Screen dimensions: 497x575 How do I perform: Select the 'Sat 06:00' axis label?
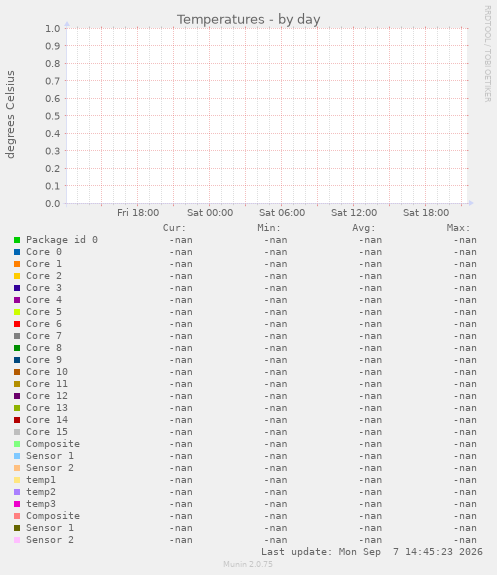(x=282, y=213)
